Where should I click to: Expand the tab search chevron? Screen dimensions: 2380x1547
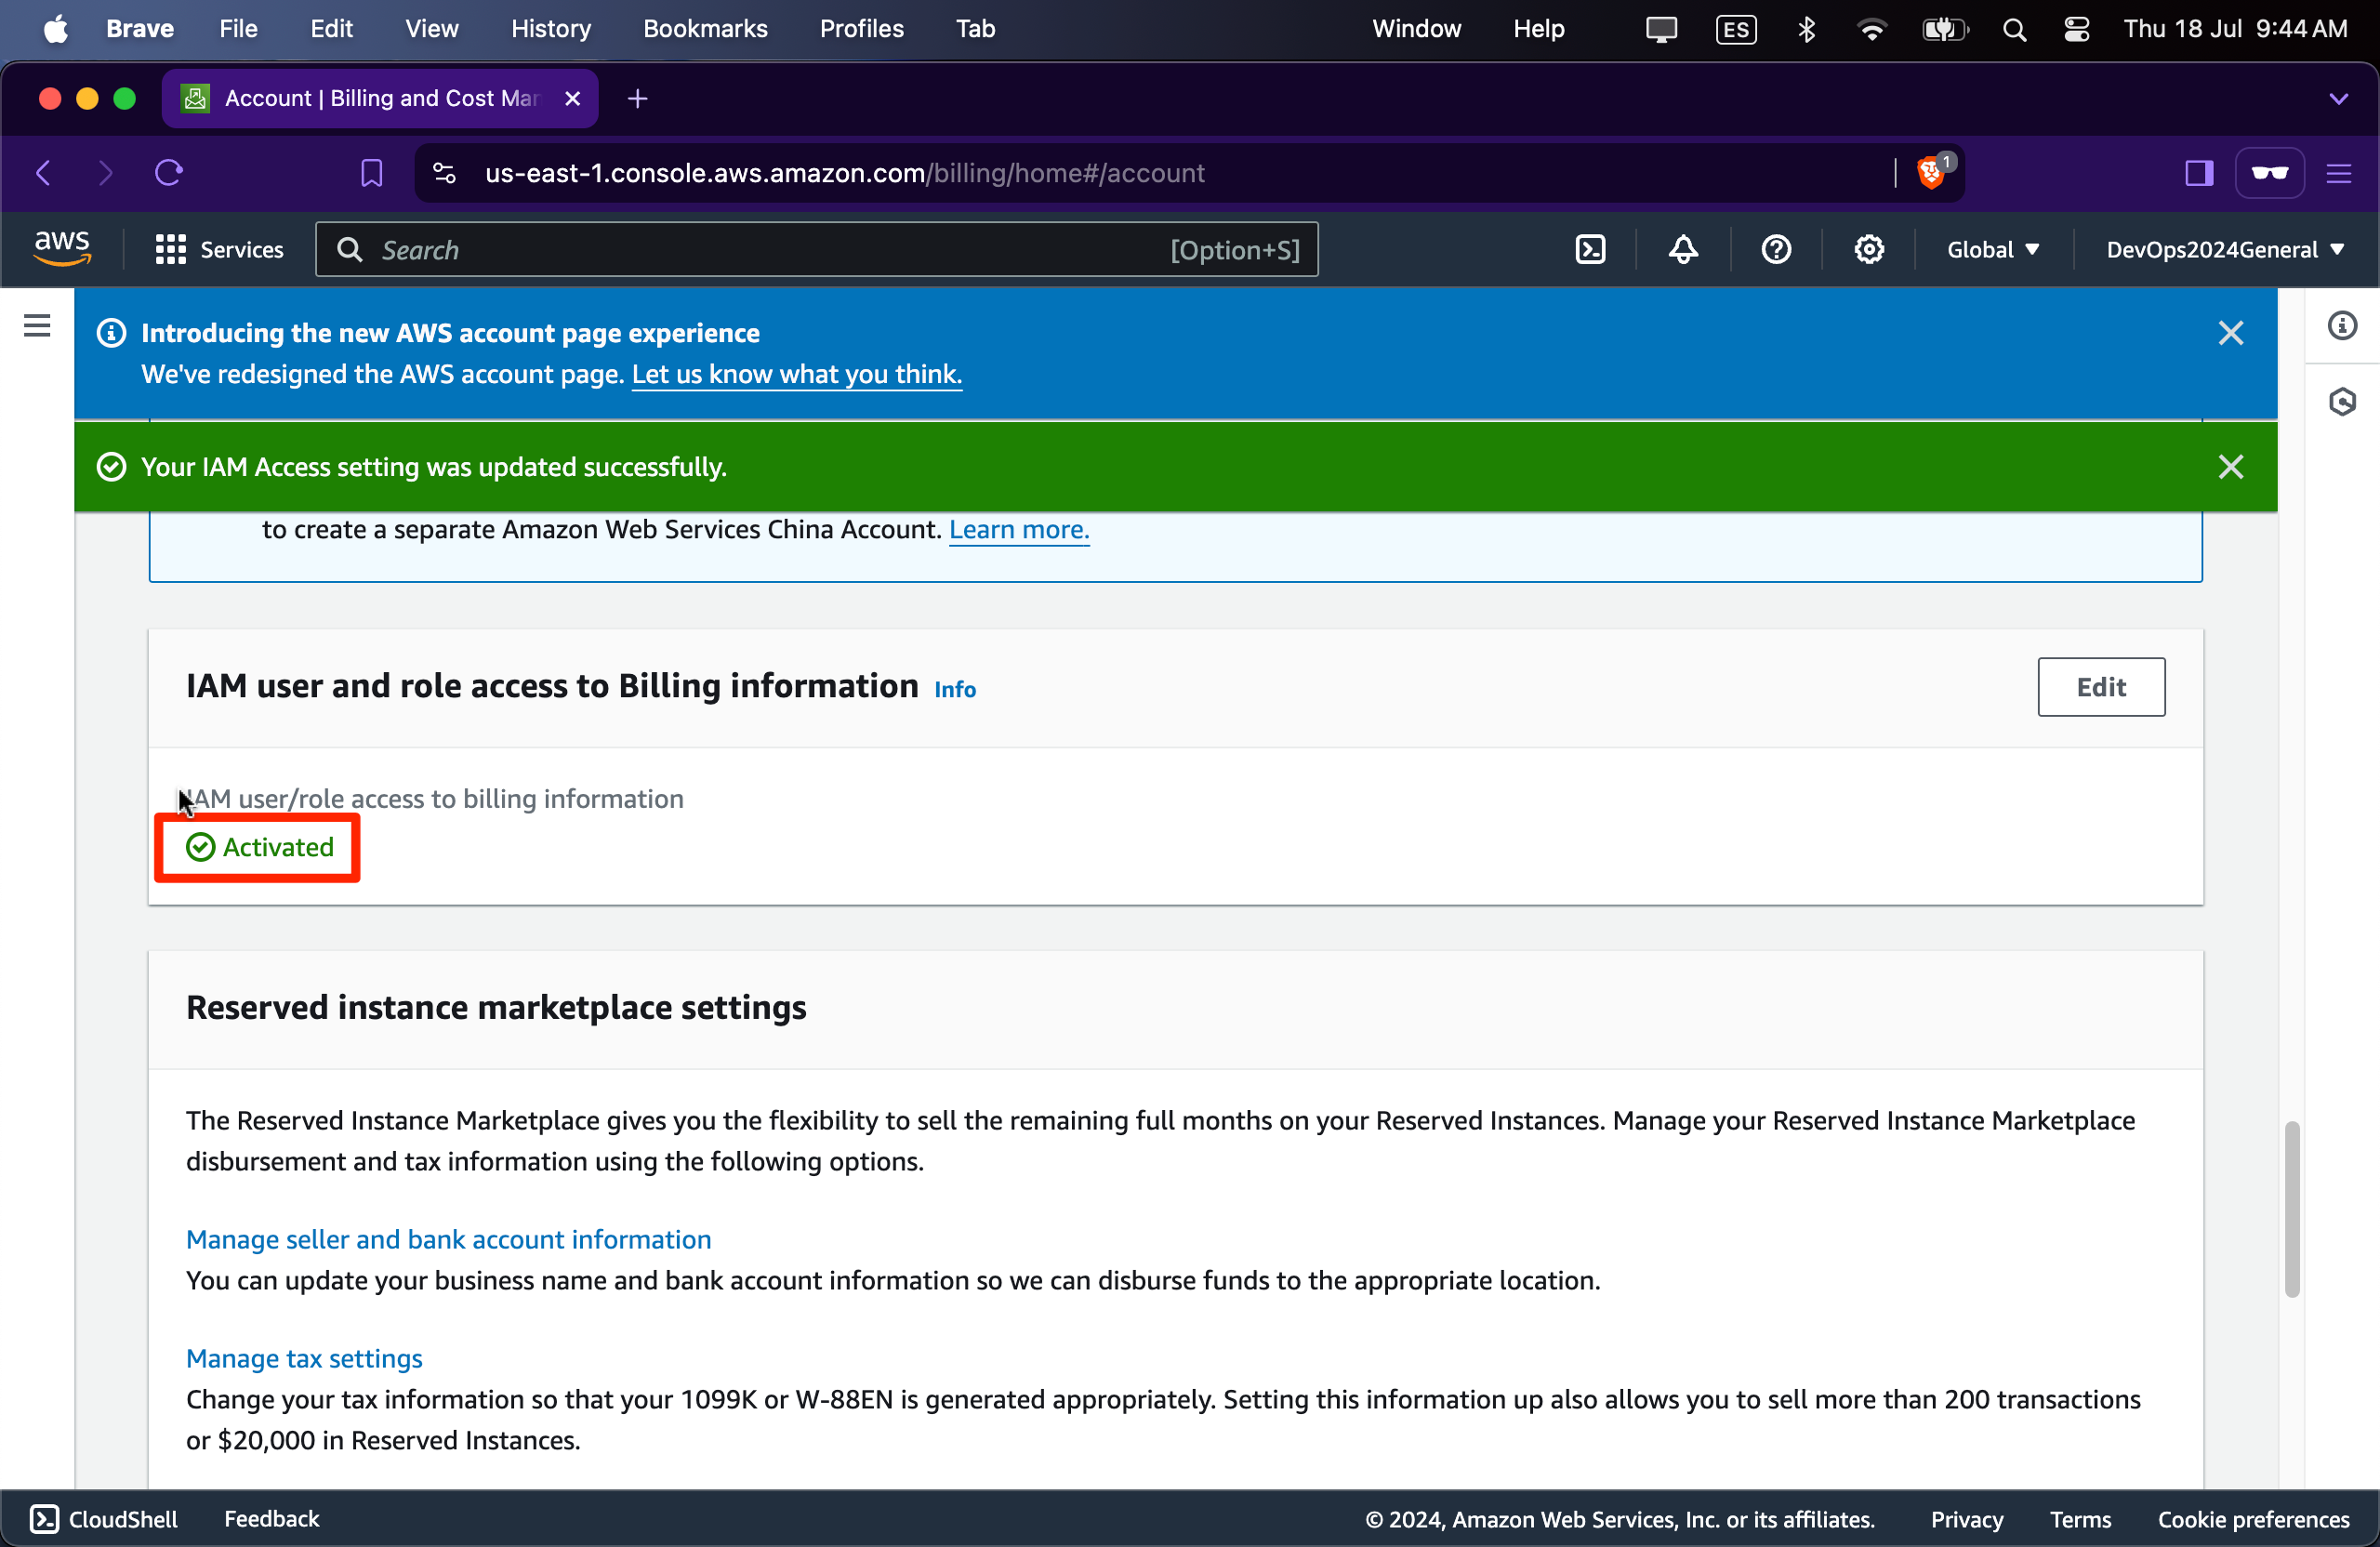tap(2338, 99)
